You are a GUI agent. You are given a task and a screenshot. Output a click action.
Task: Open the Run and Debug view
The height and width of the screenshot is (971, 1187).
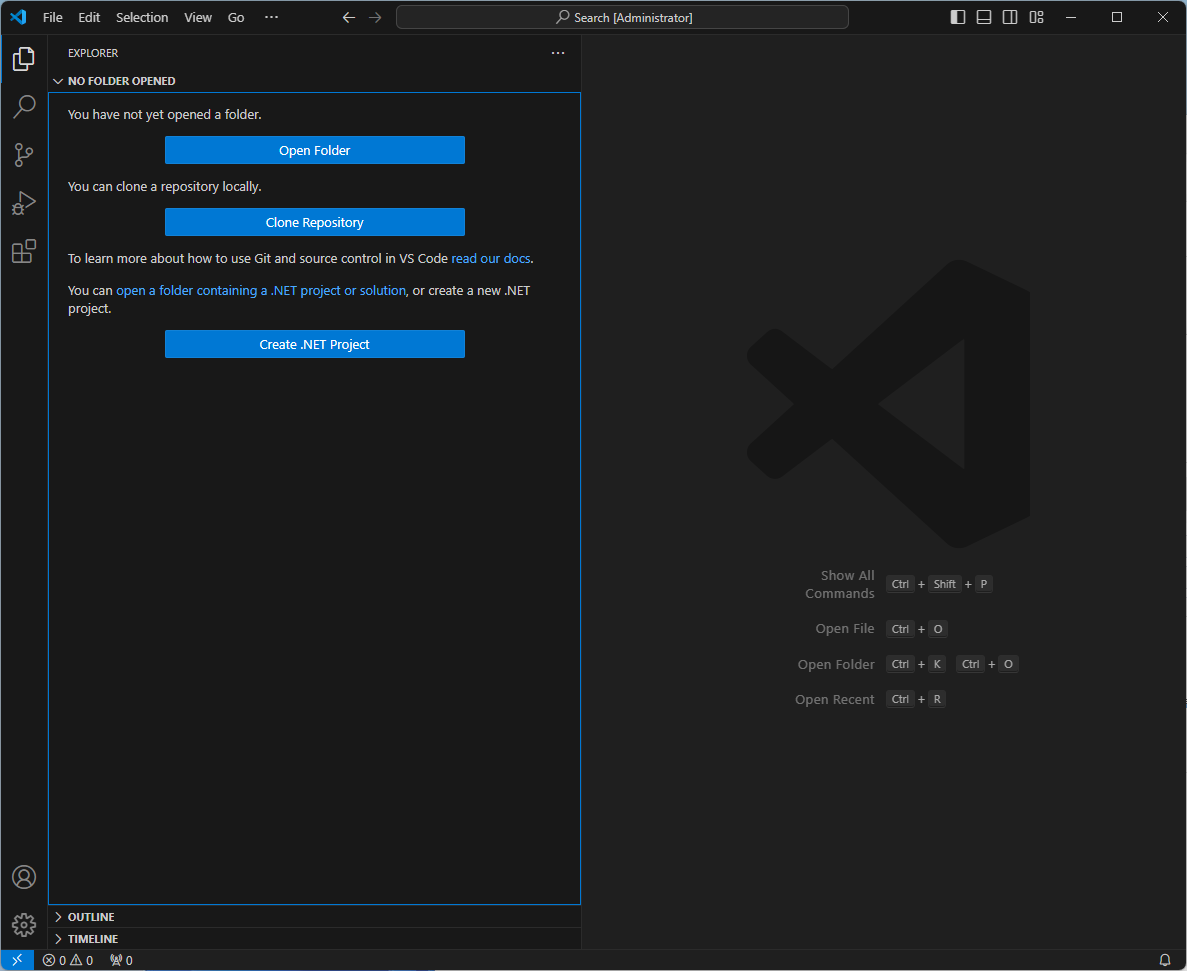[x=24, y=203]
